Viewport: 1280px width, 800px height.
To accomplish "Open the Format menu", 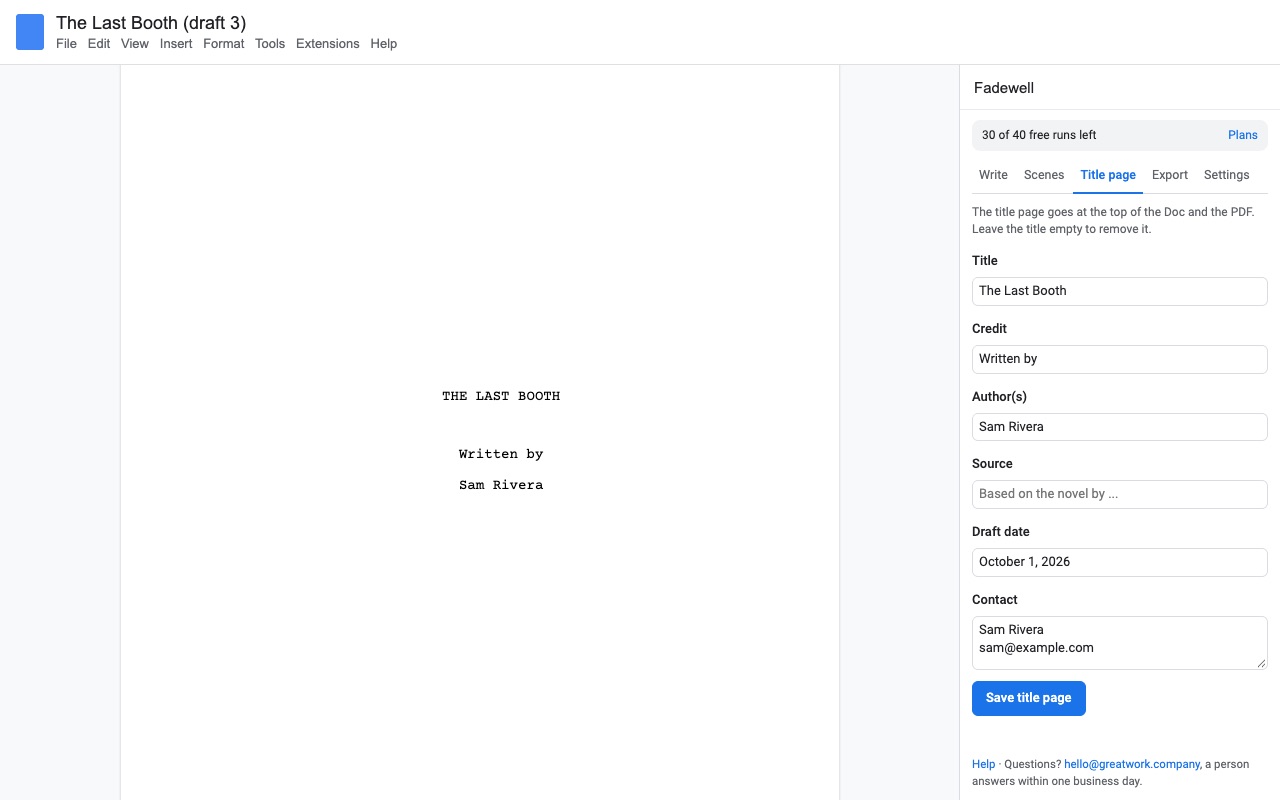I will (x=224, y=44).
